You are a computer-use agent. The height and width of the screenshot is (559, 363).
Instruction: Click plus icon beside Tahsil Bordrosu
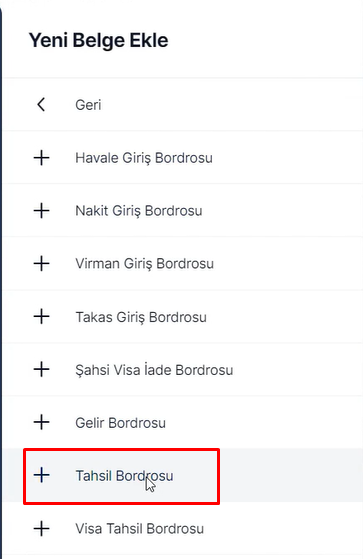click(x=41, y=475)
